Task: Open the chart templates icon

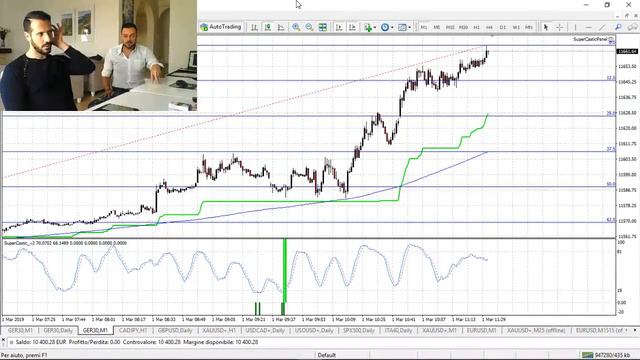Action: [x=402, y=27]
